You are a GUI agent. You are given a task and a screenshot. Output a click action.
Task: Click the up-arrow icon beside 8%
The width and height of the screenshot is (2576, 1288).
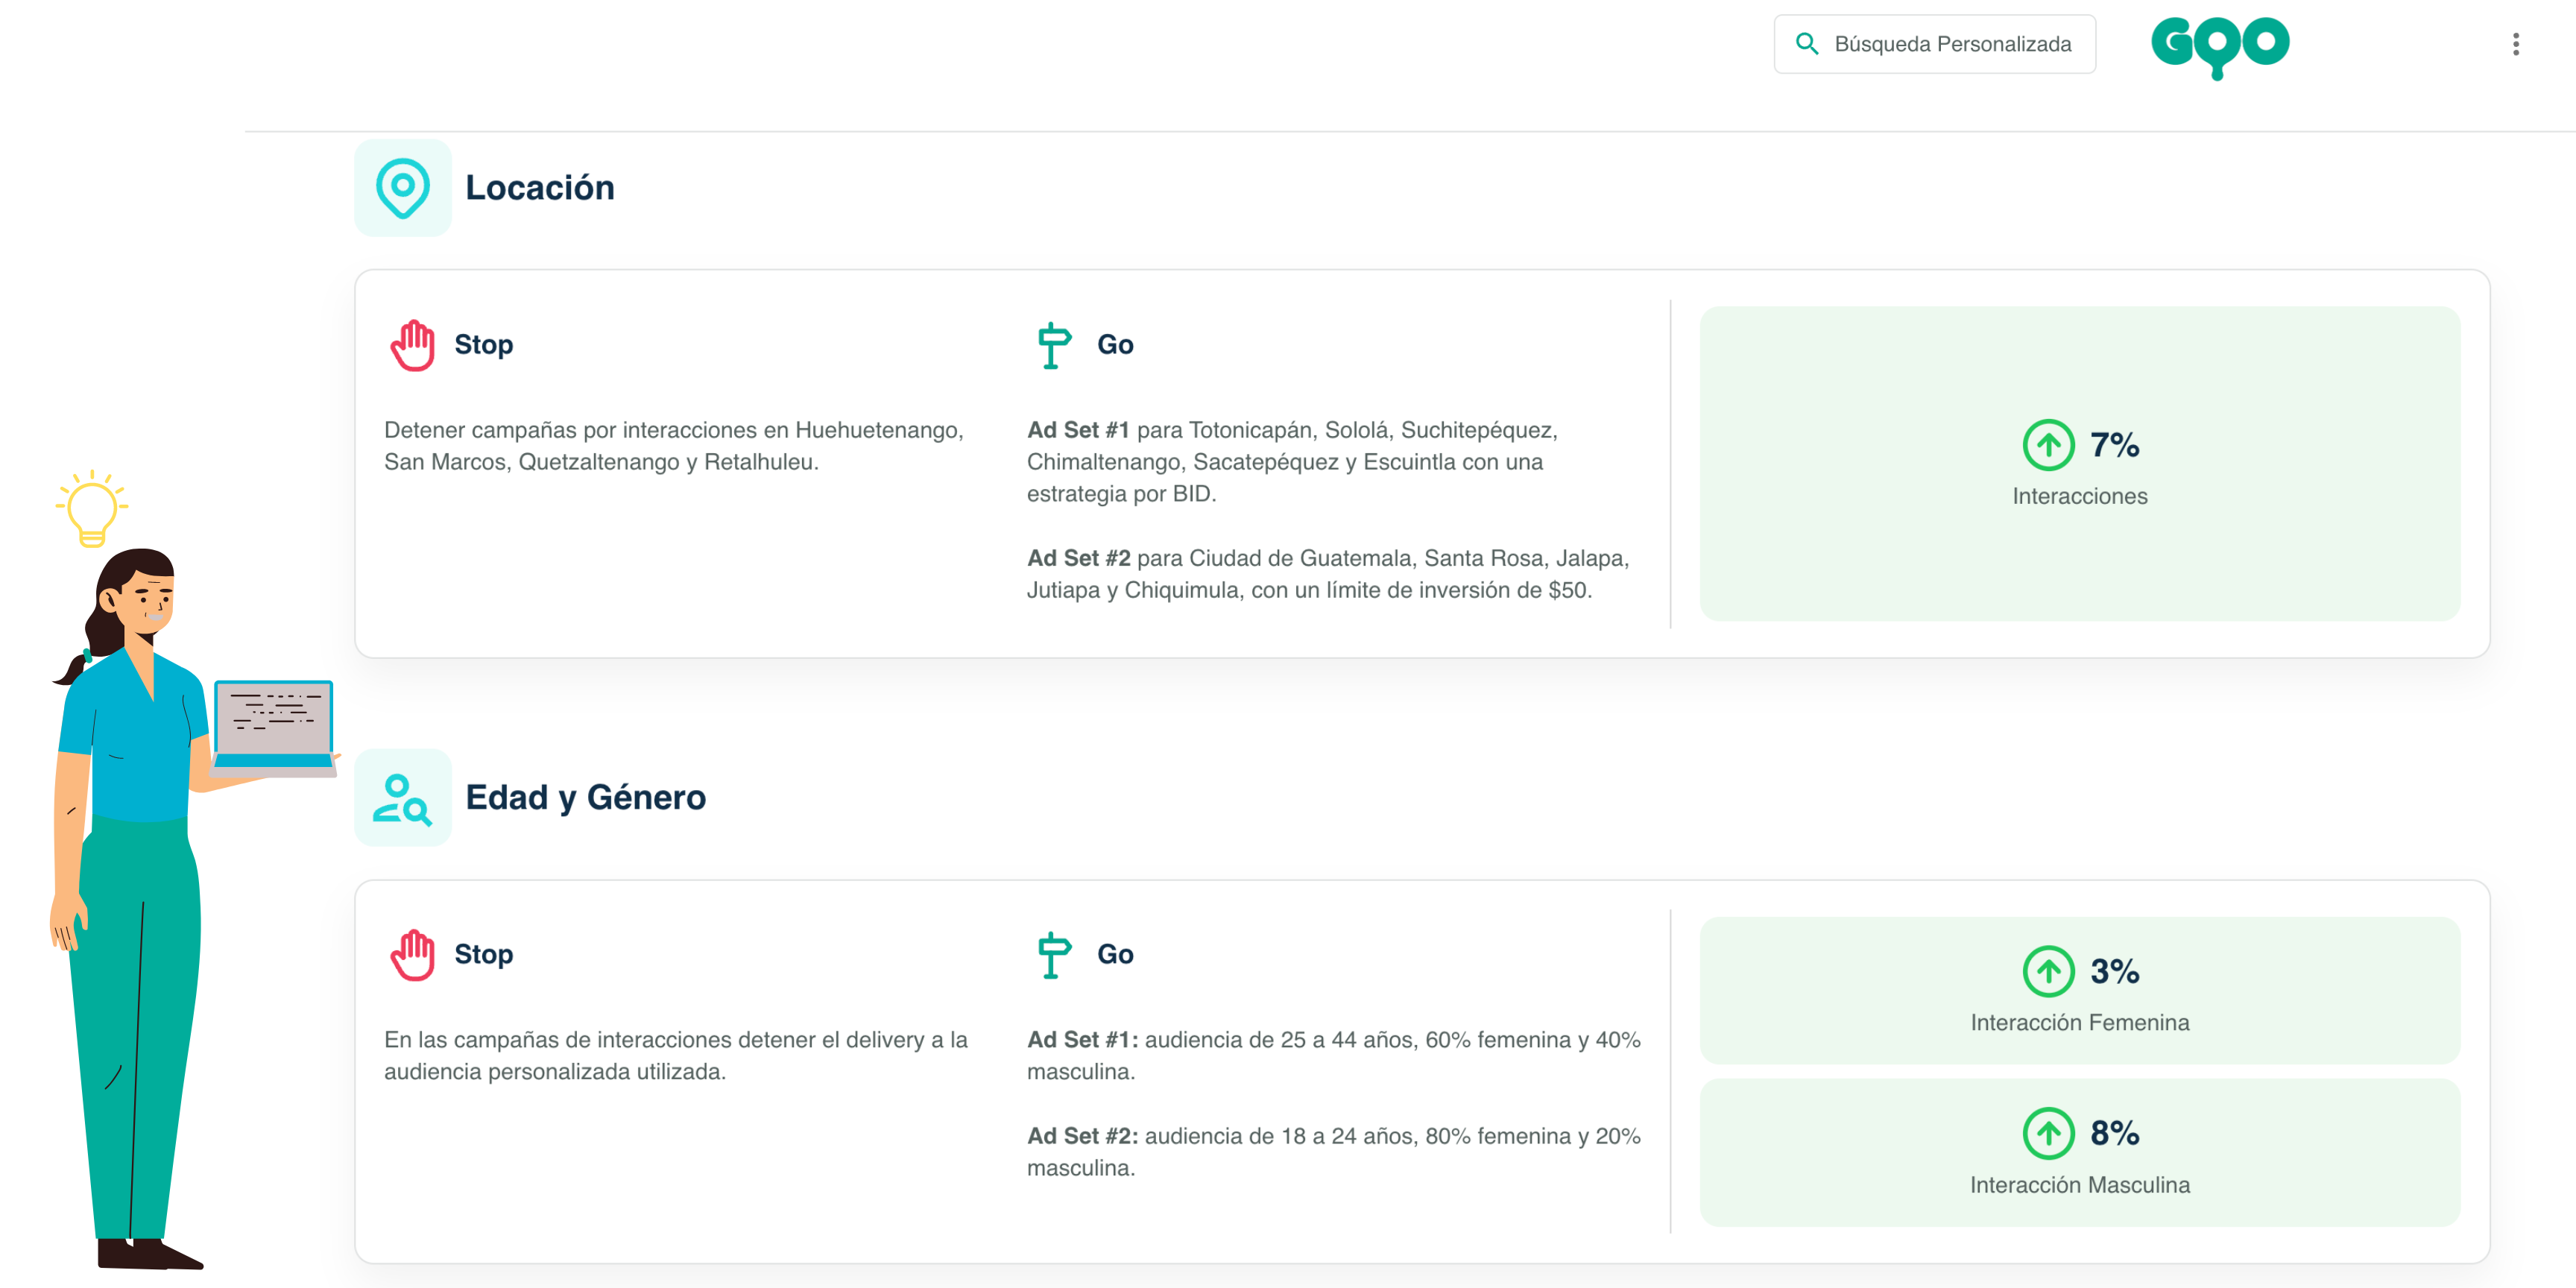click(x=2048, y=1133)
